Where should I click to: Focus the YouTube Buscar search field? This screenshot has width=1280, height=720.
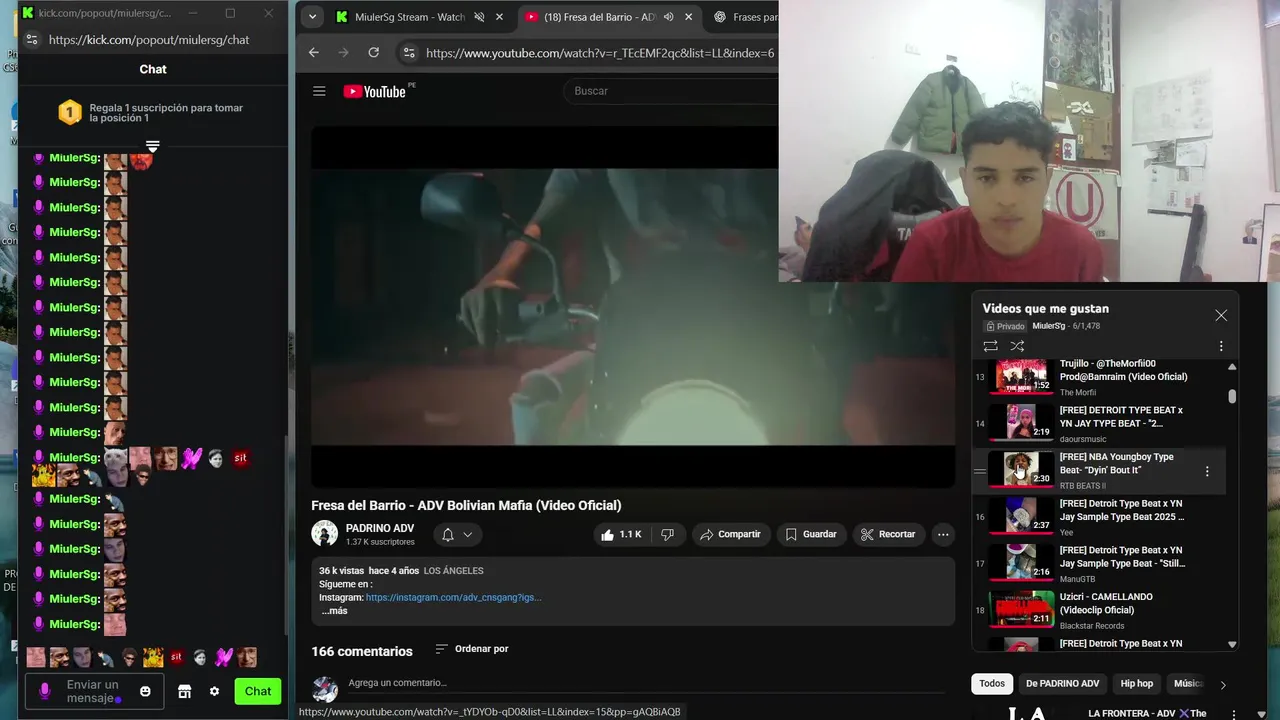(x=670, y=91)
